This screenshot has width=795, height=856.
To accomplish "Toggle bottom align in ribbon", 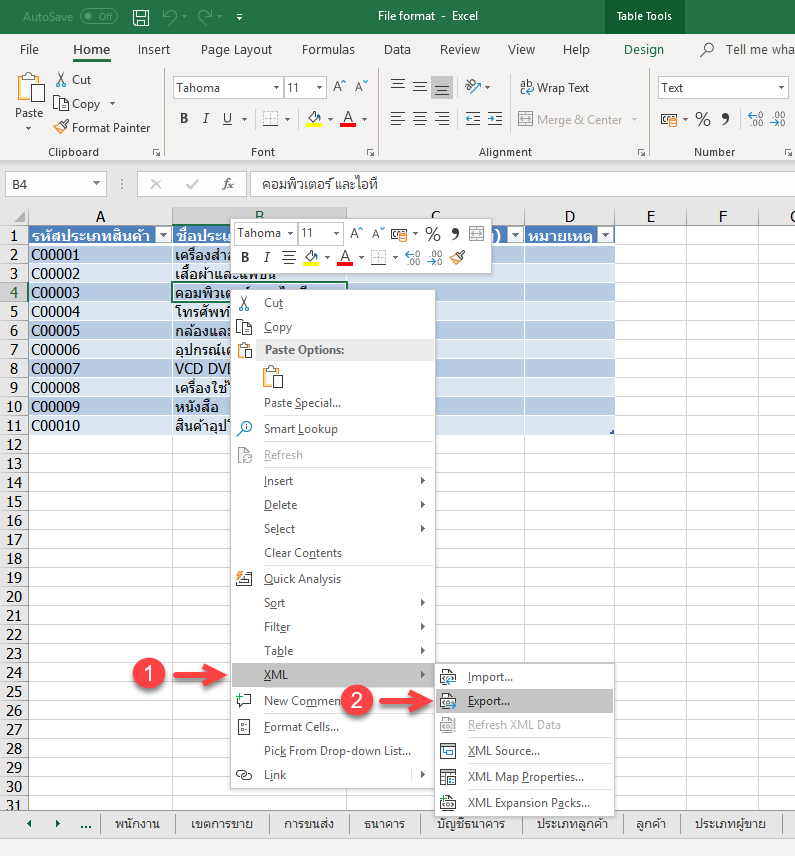I will pos(442,87).
